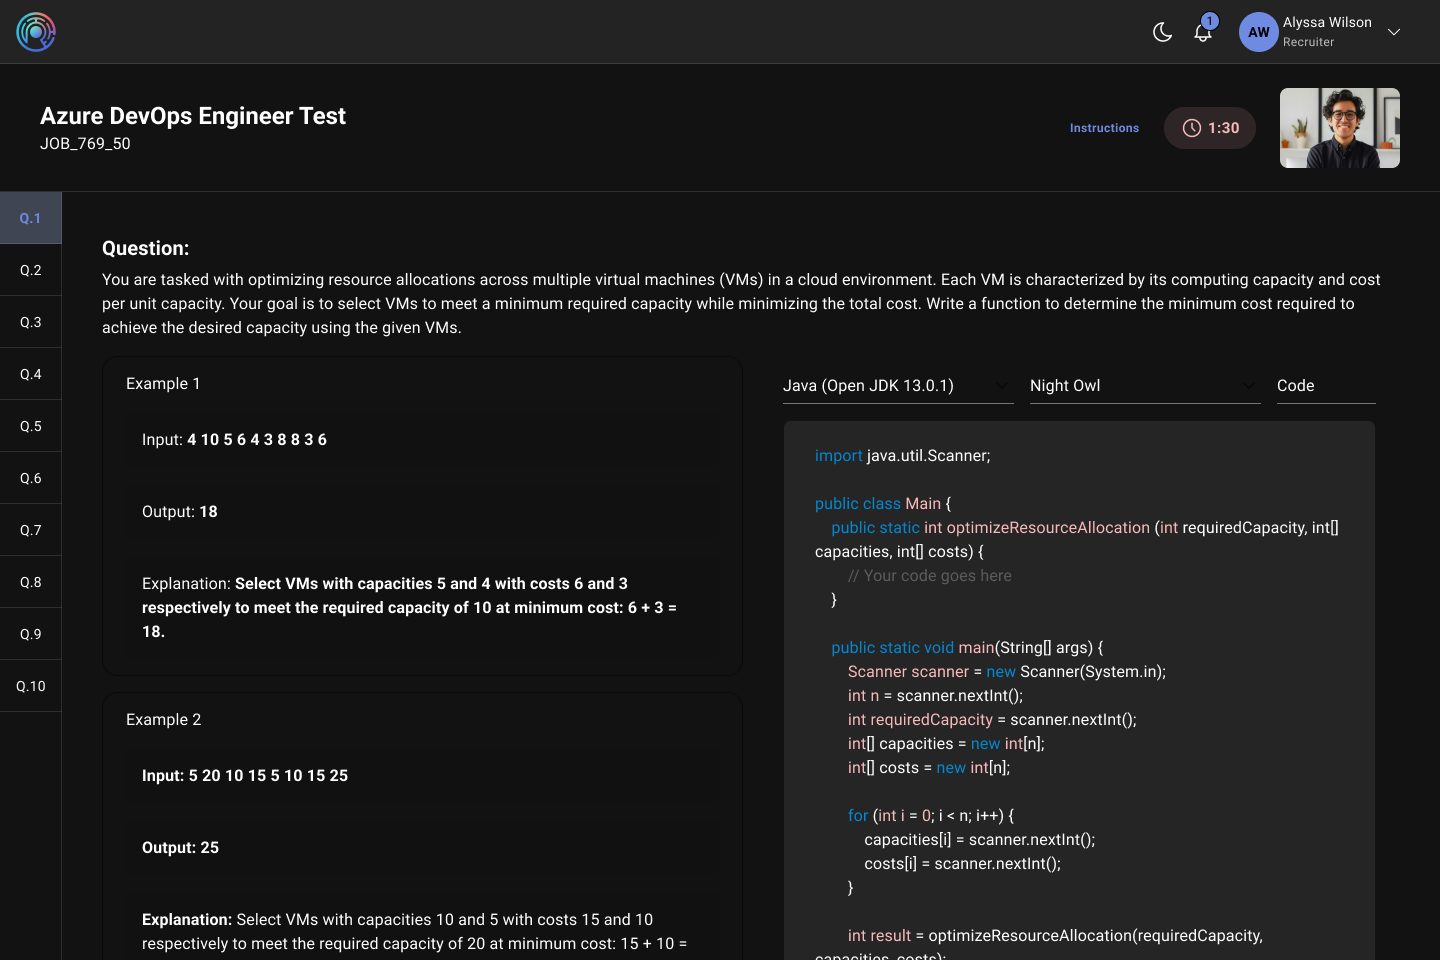Select question Q.1 in sidebar
The width and height of the screenshot is (1440, 960).
31,218
